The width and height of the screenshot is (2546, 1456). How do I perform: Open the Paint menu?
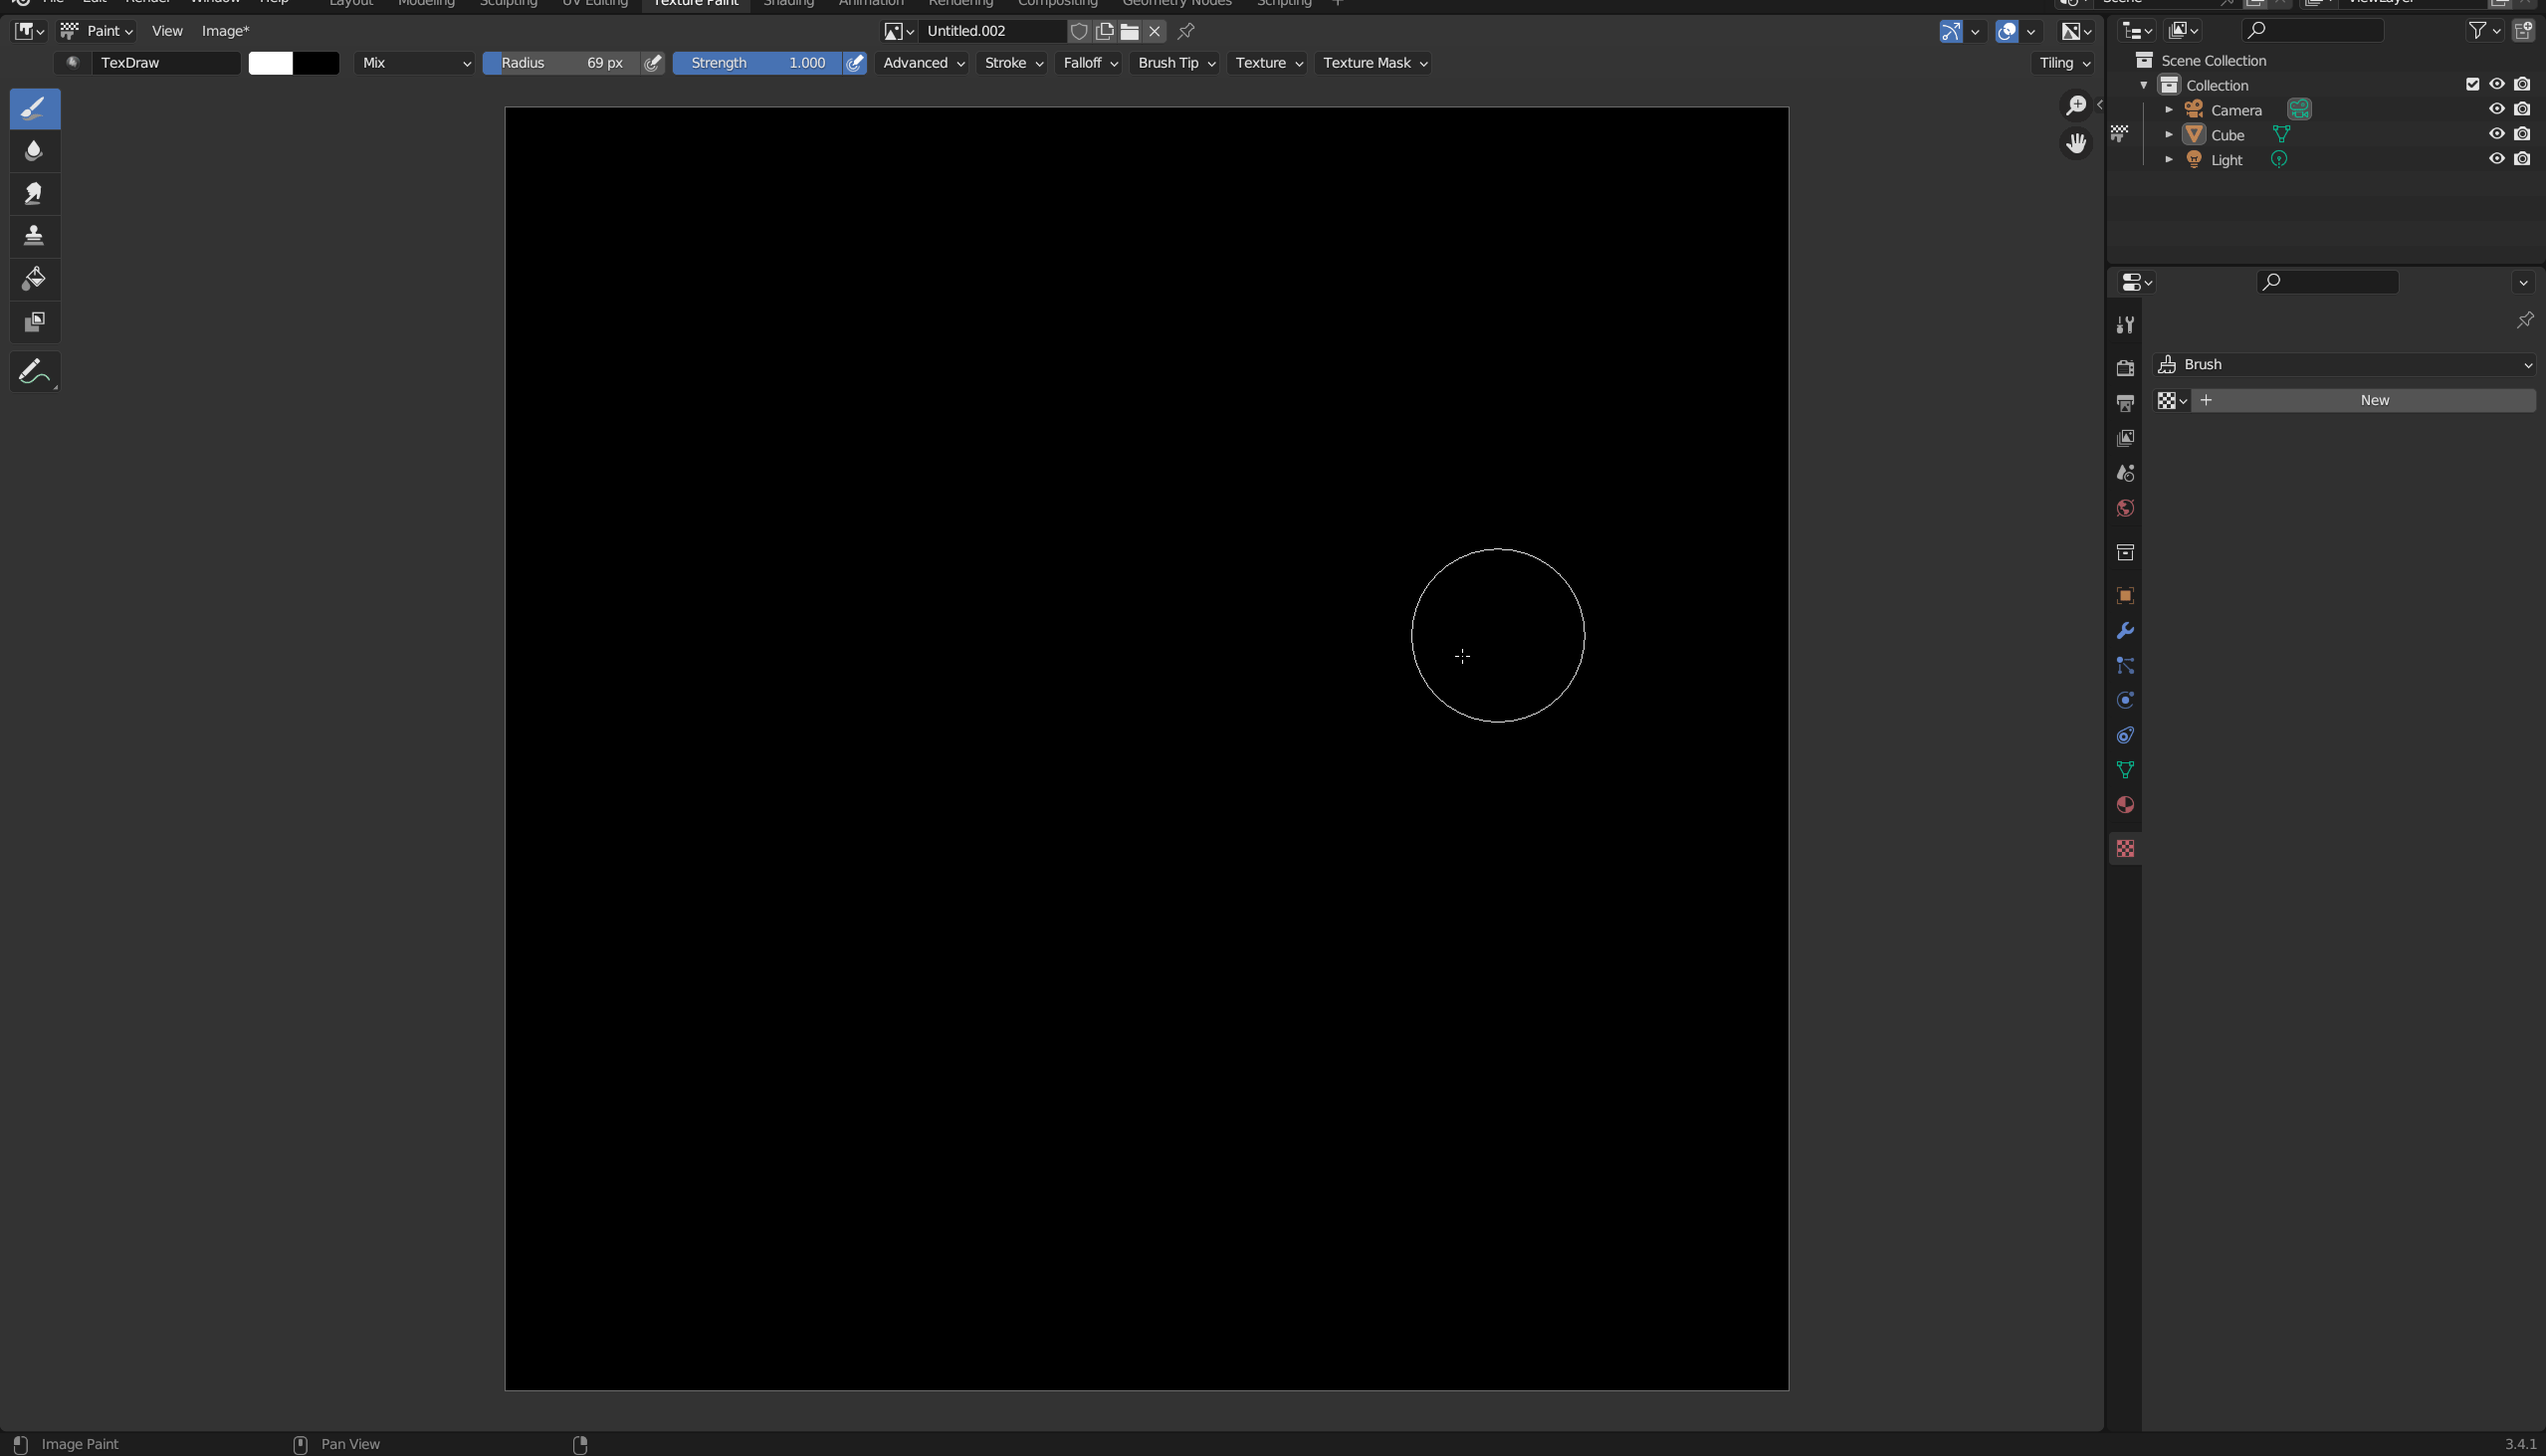click(104, 30)
